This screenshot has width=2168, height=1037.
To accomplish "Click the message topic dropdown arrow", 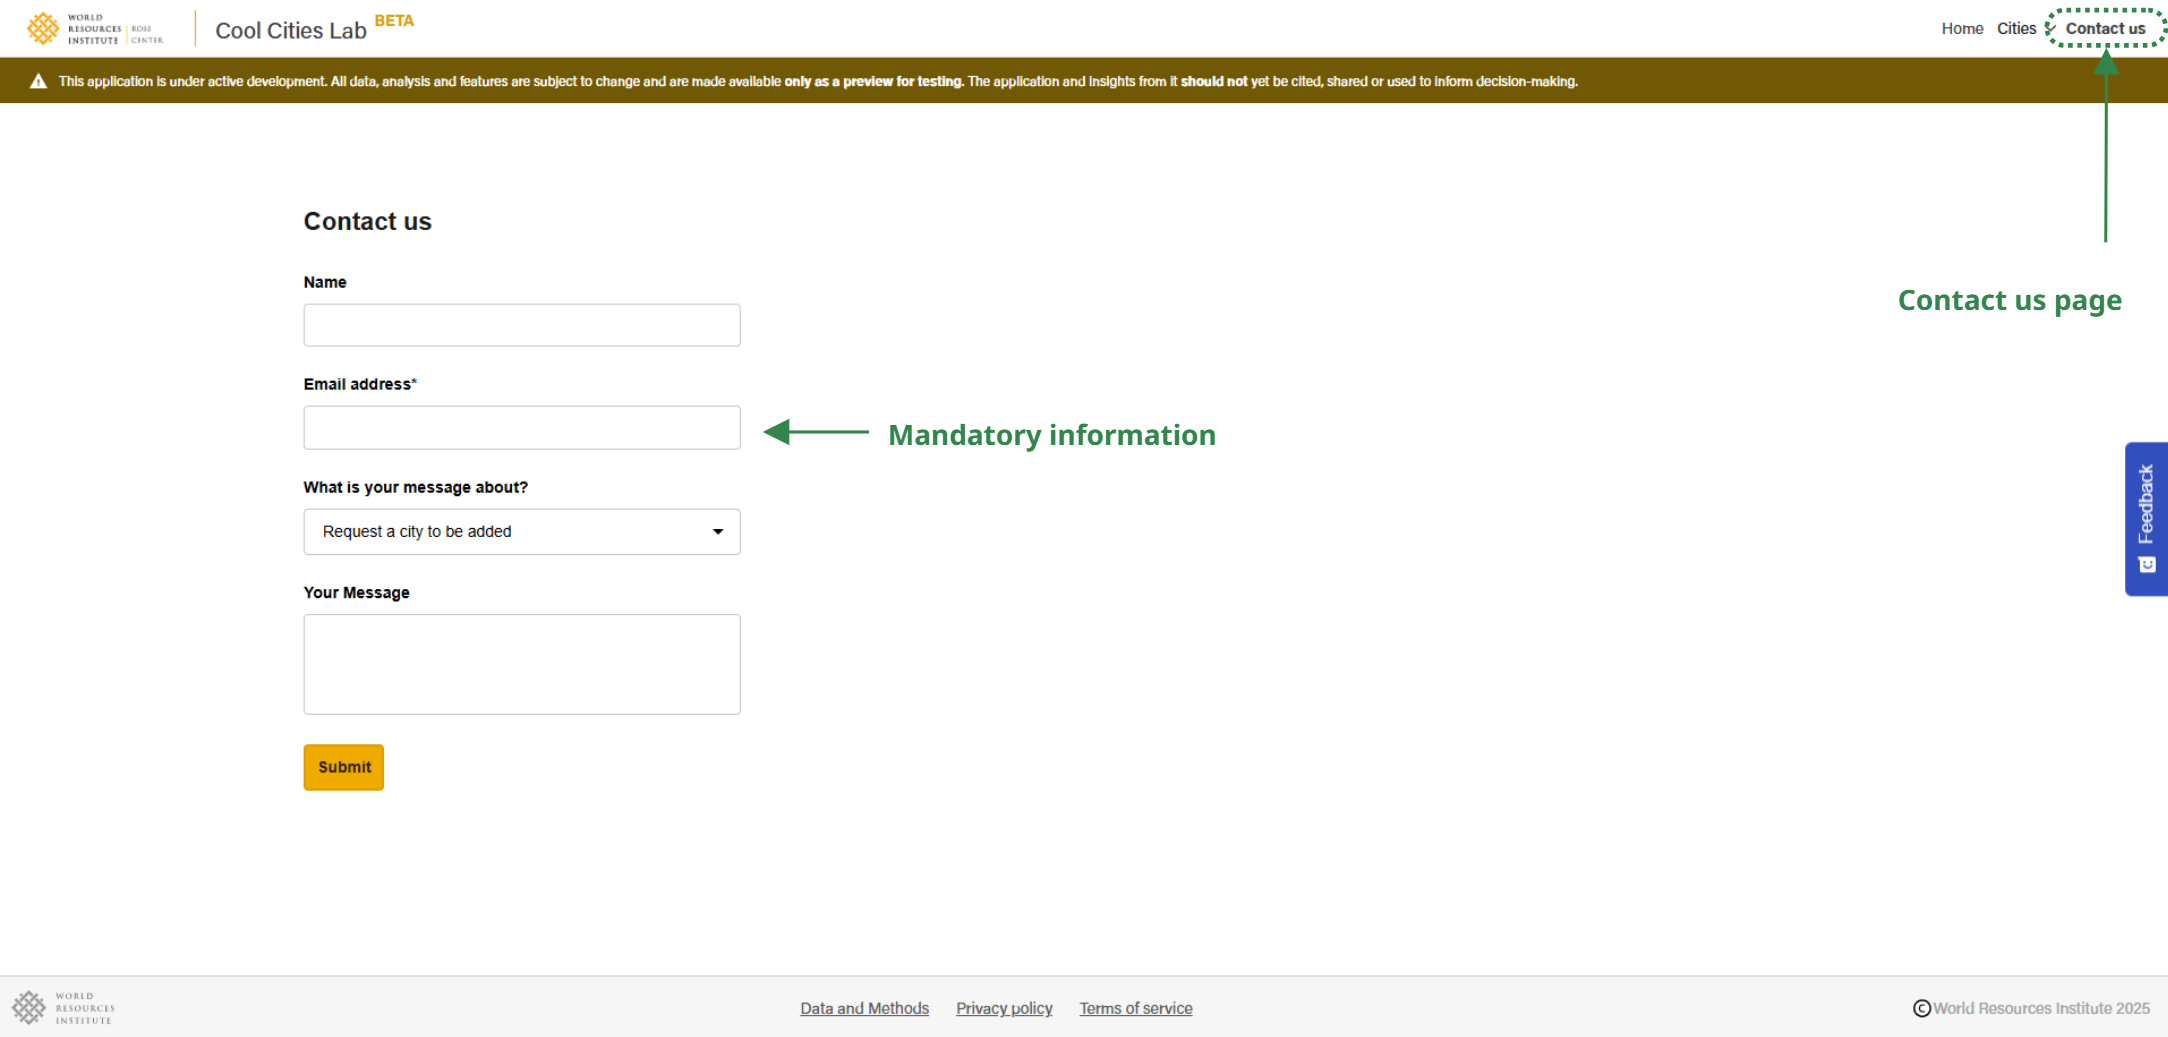I will pyautogui.click(x=718, y=532).
